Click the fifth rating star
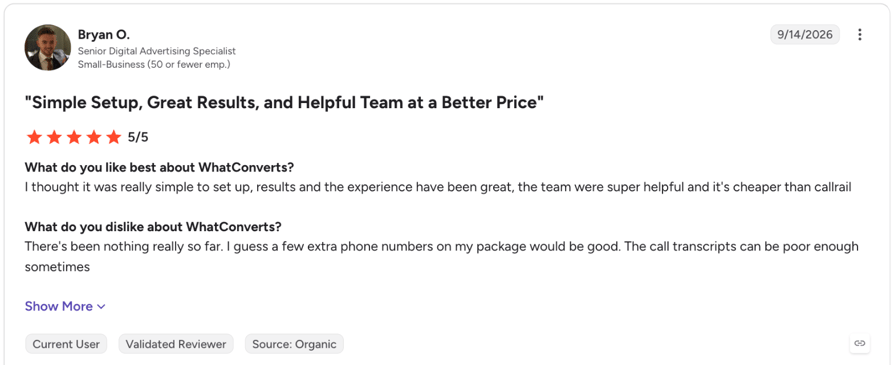The width and height of the screenshot is (894, 365). click(114, 137)
